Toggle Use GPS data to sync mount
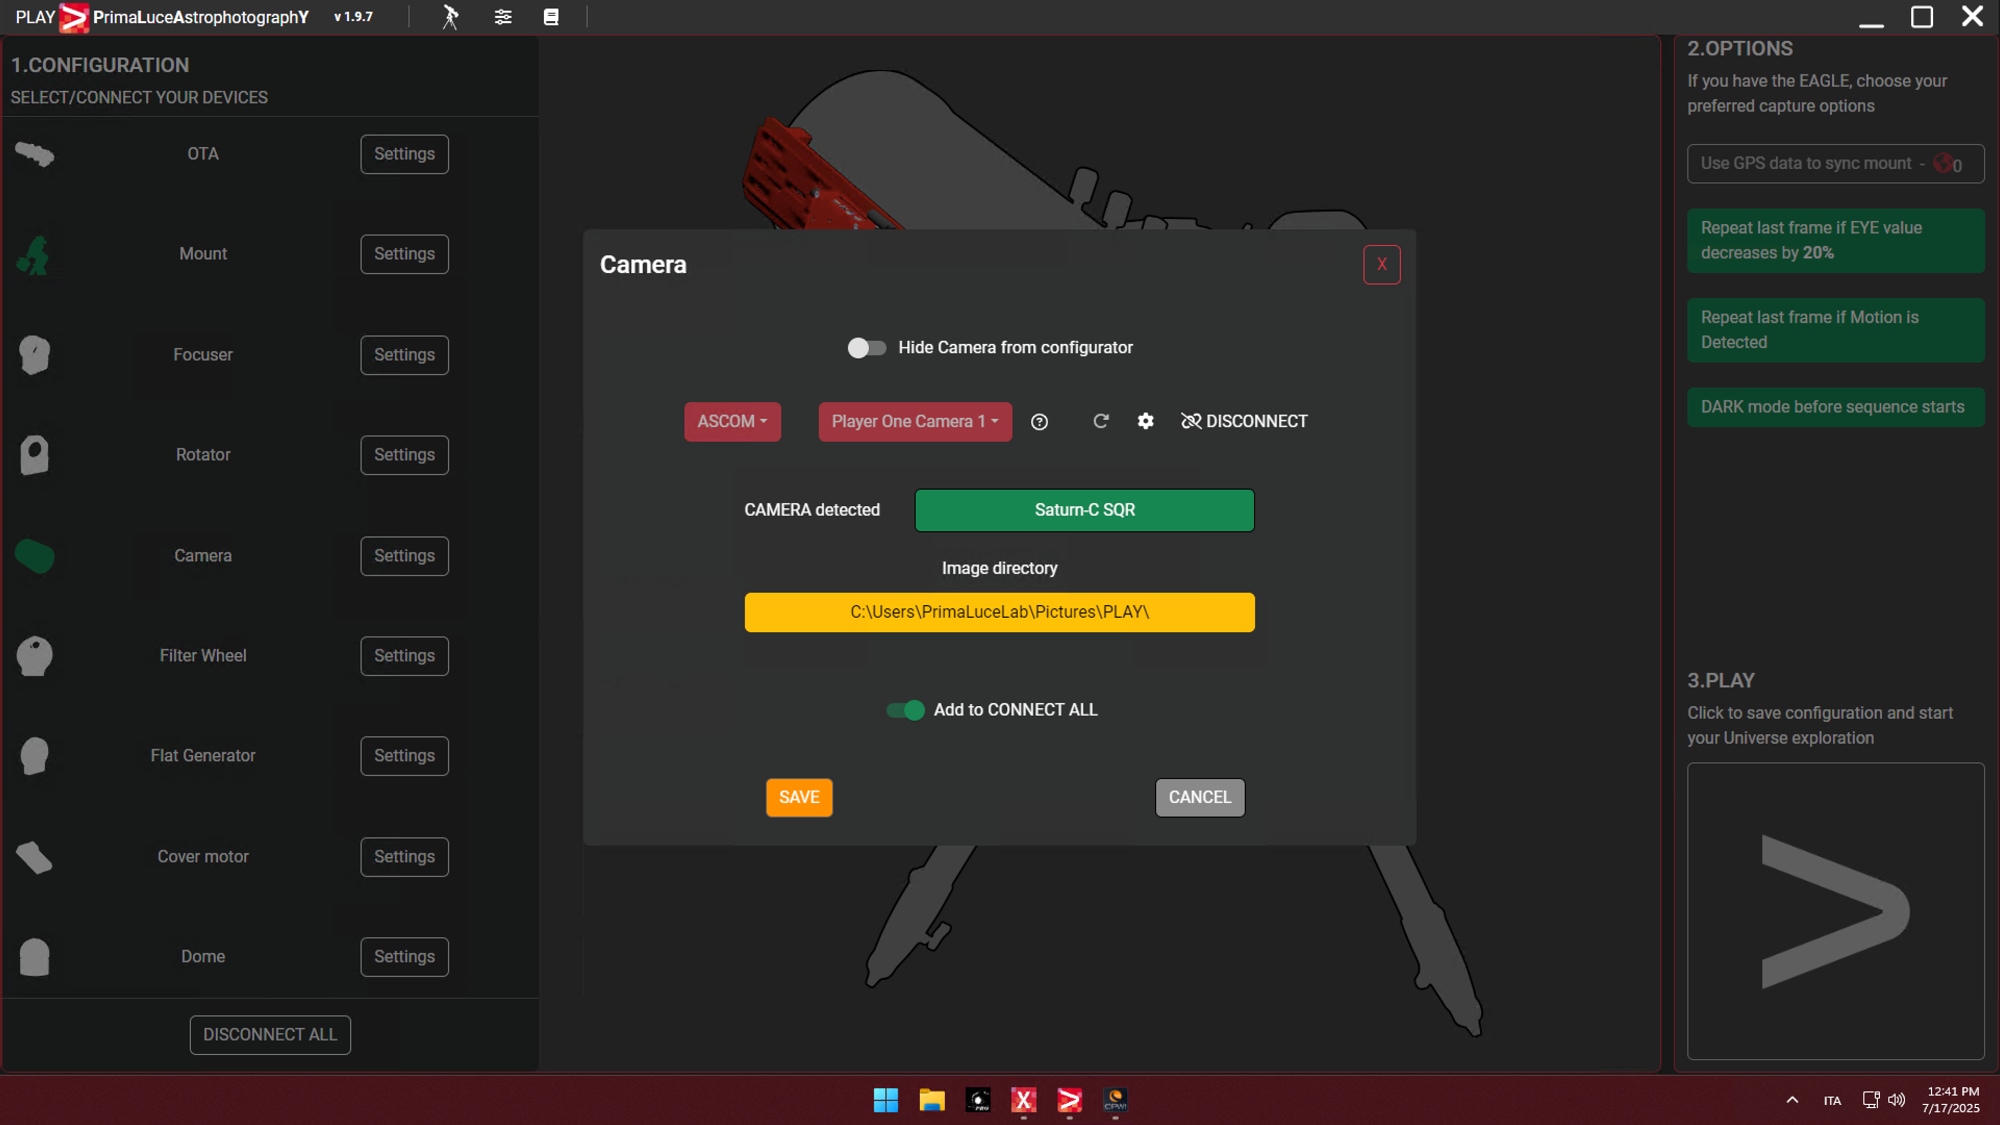 point(1835,164)
